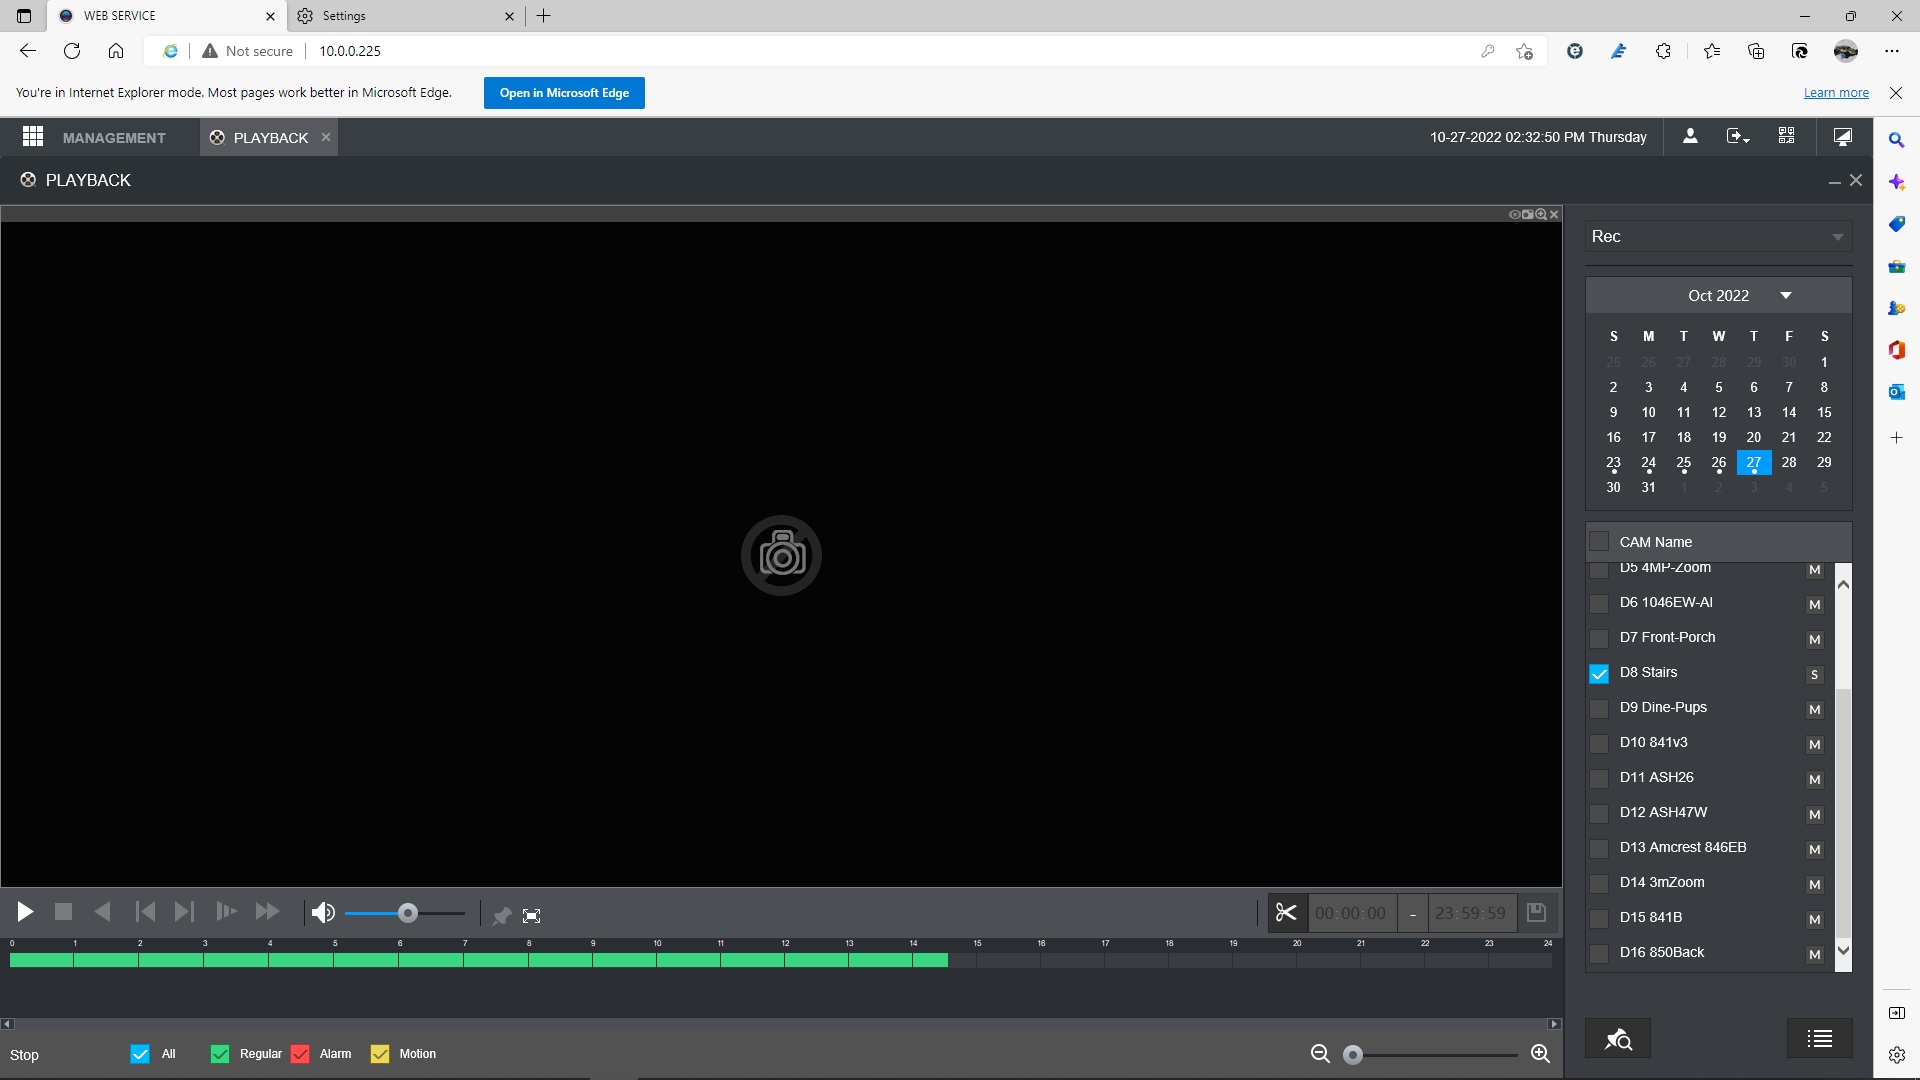Start playback with the play button

click(26, 912)
